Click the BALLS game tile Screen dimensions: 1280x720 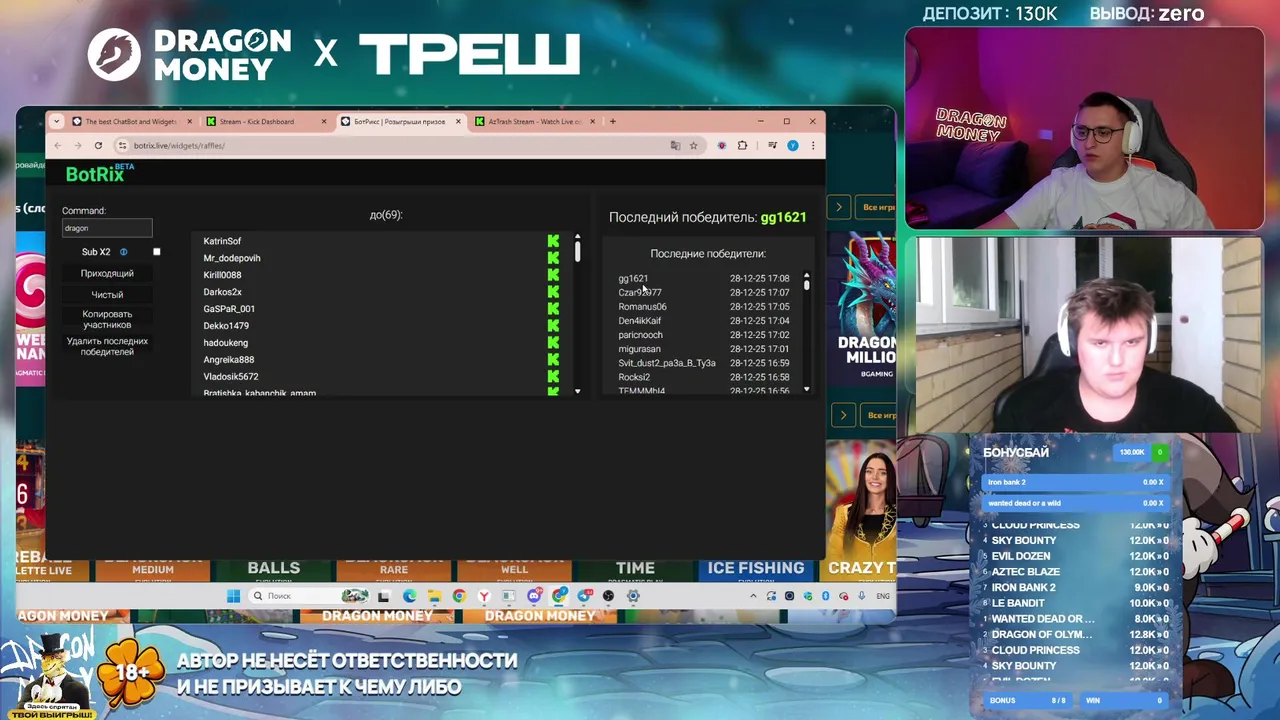pos(274,569)
